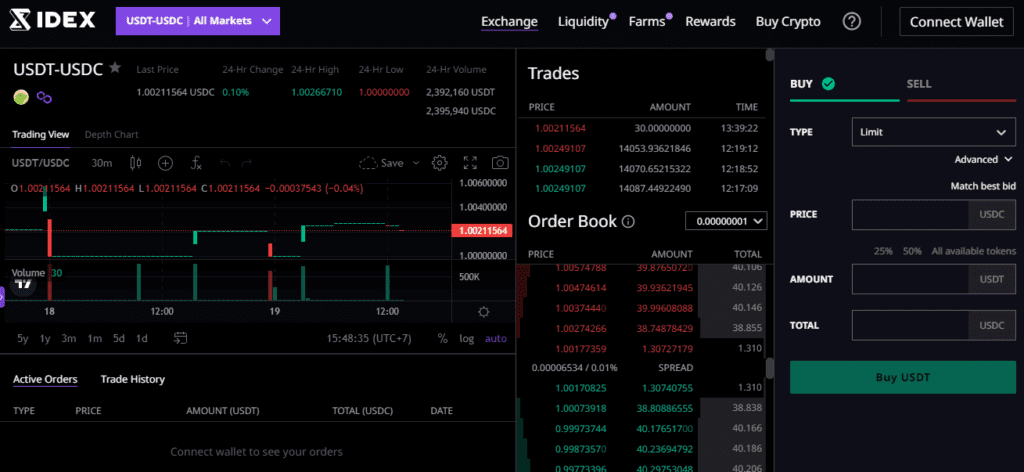This screenshot has width=1024, height=472.
Task: Open the Rewards page
Action: (x=711, y=22)
